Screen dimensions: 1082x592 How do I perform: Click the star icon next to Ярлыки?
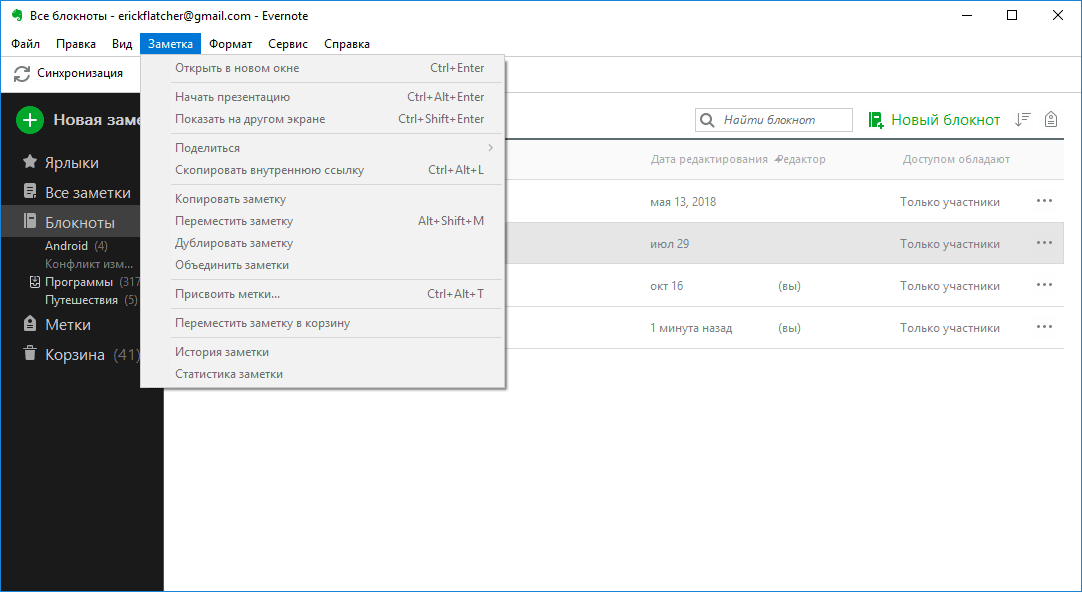30,162
